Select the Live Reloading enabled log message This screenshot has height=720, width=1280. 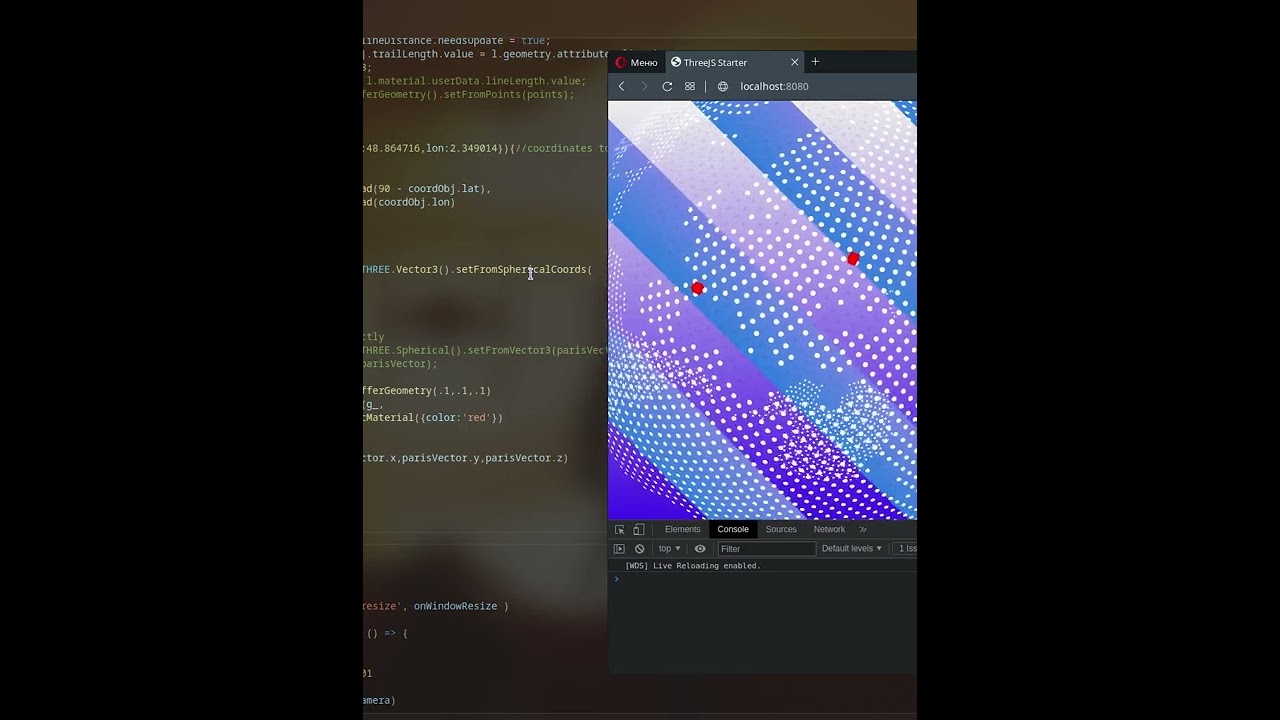pos(693,566)
